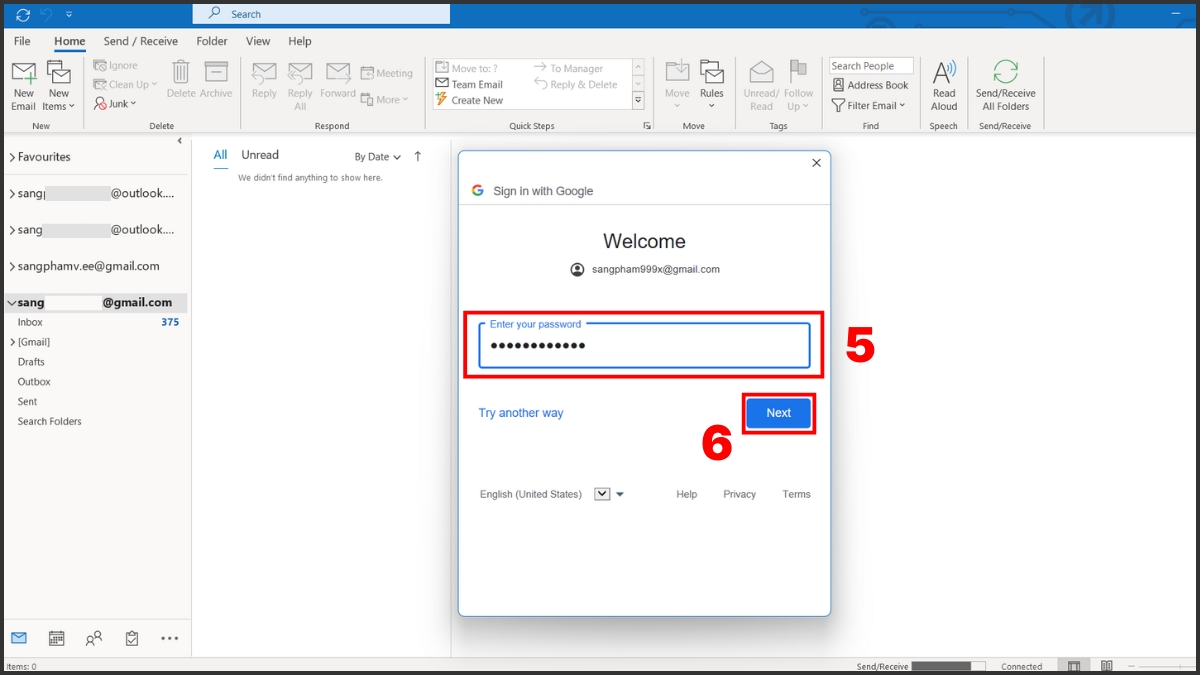Click the Meeting reply button
Viewport: 1200px width, 675px height.
tap(387, 73)
